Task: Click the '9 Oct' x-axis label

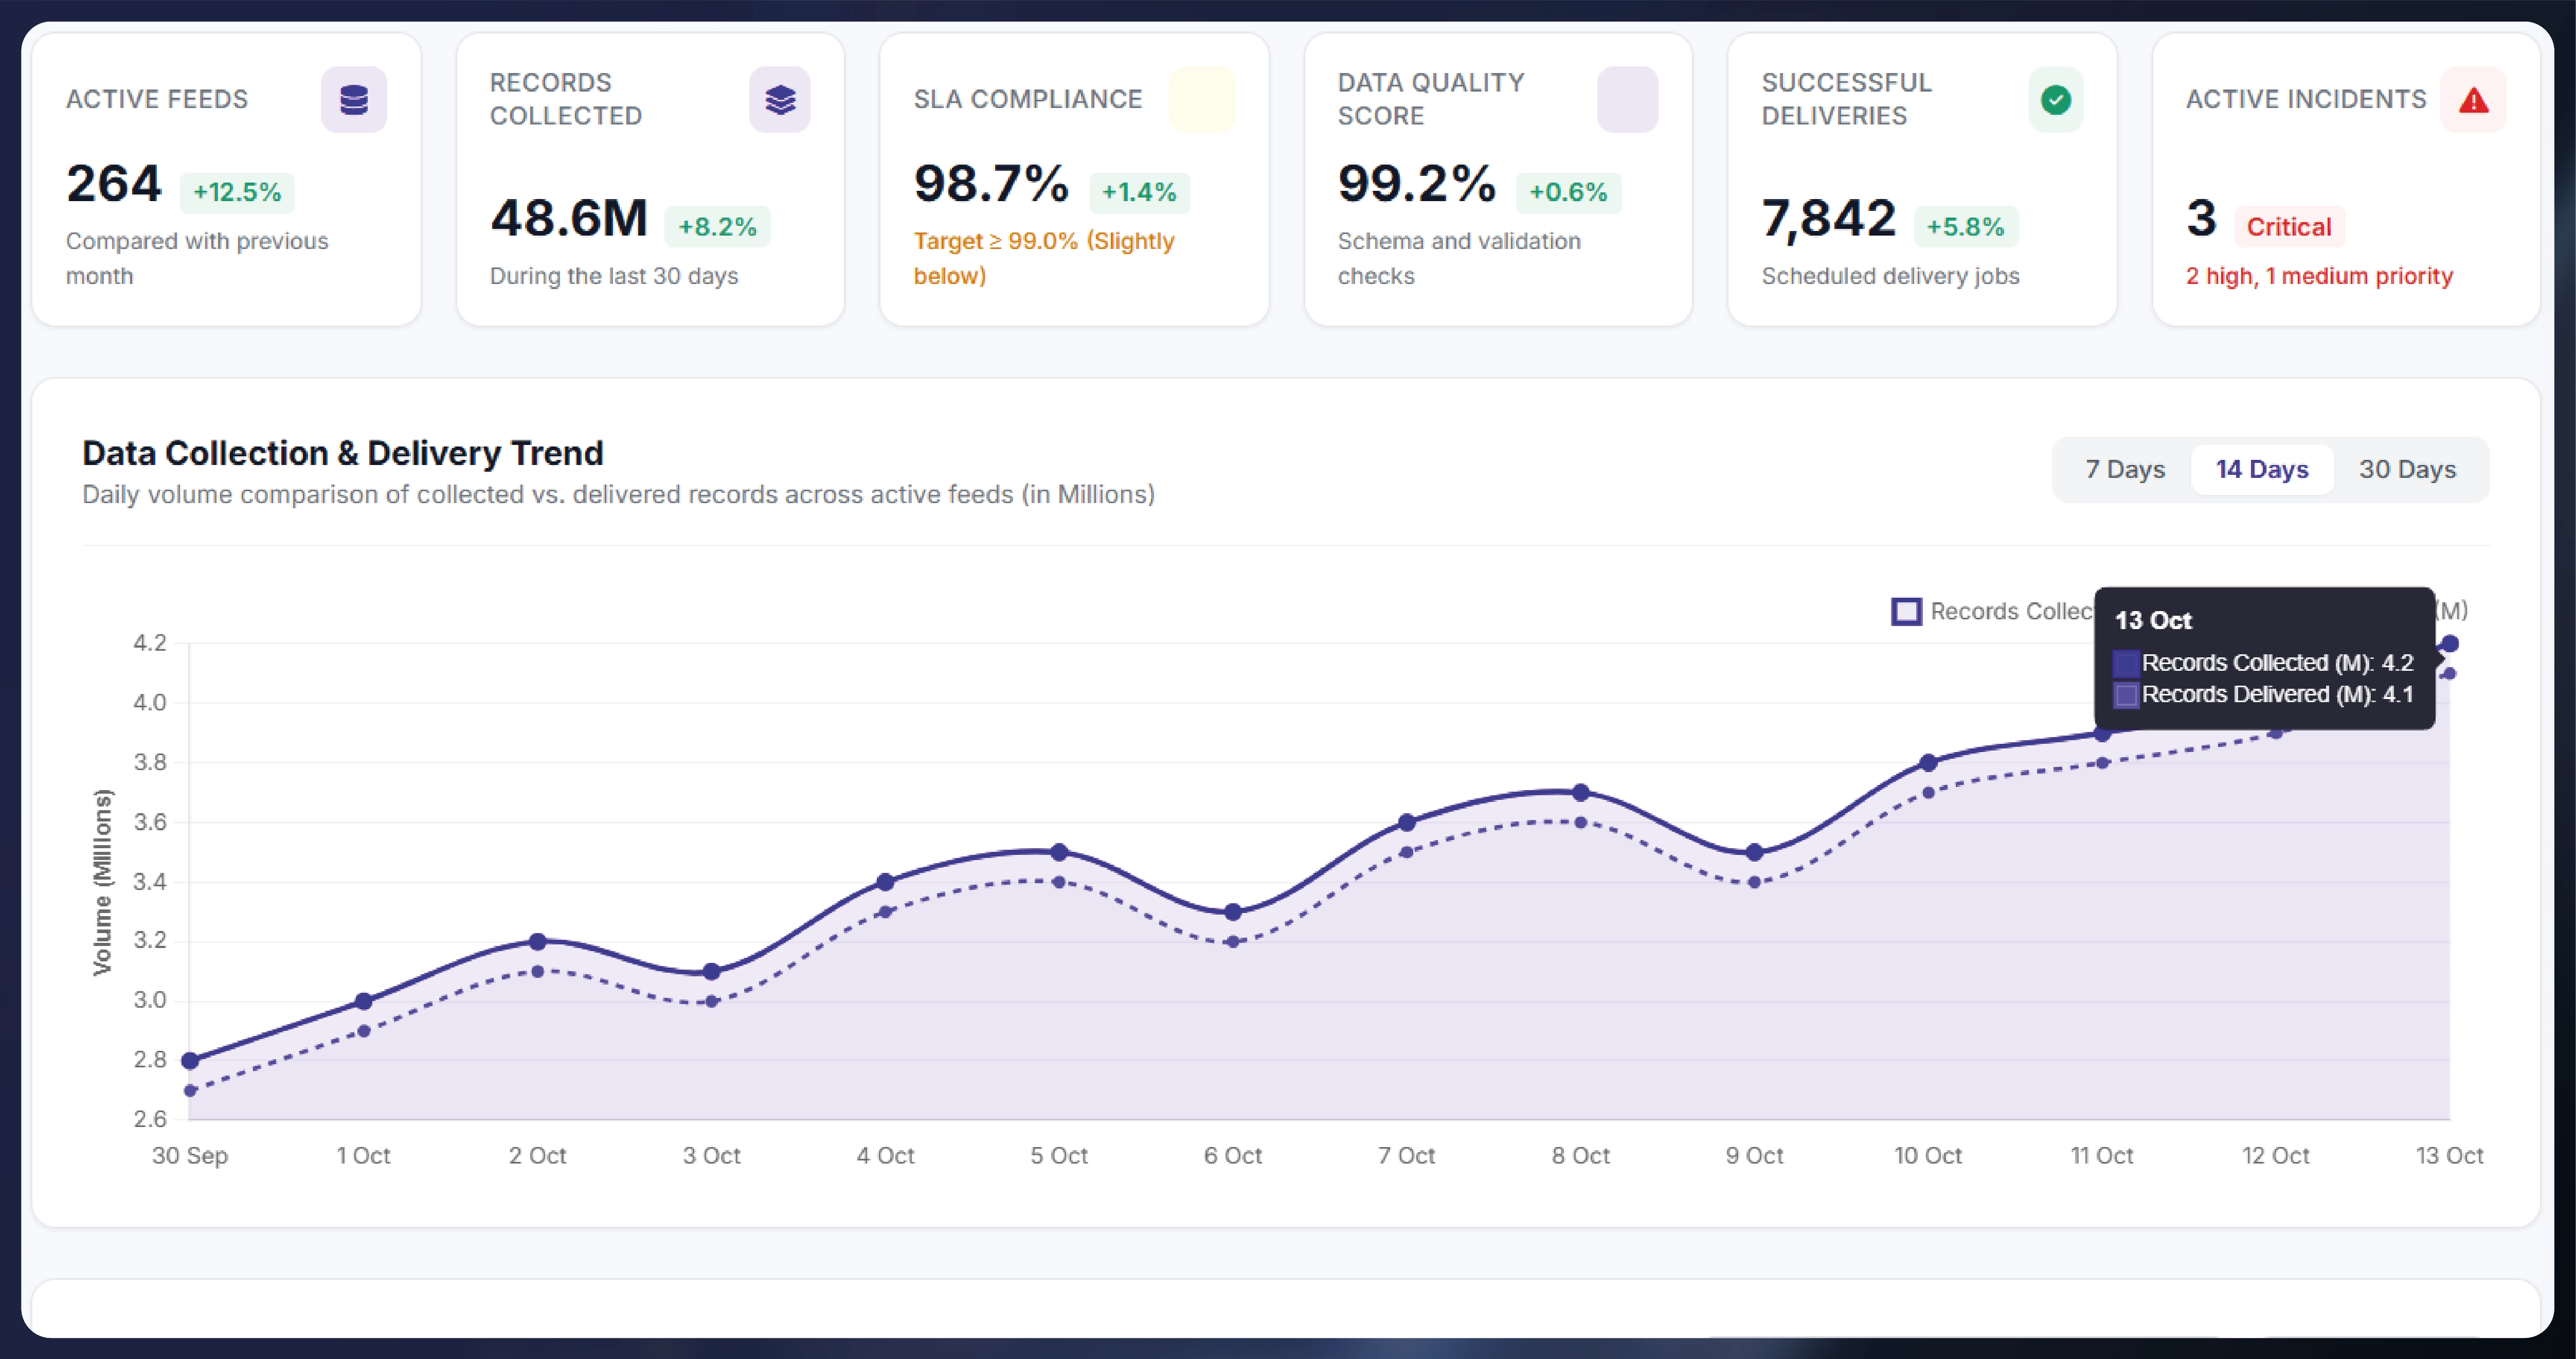Action: coord(1754,1156)
